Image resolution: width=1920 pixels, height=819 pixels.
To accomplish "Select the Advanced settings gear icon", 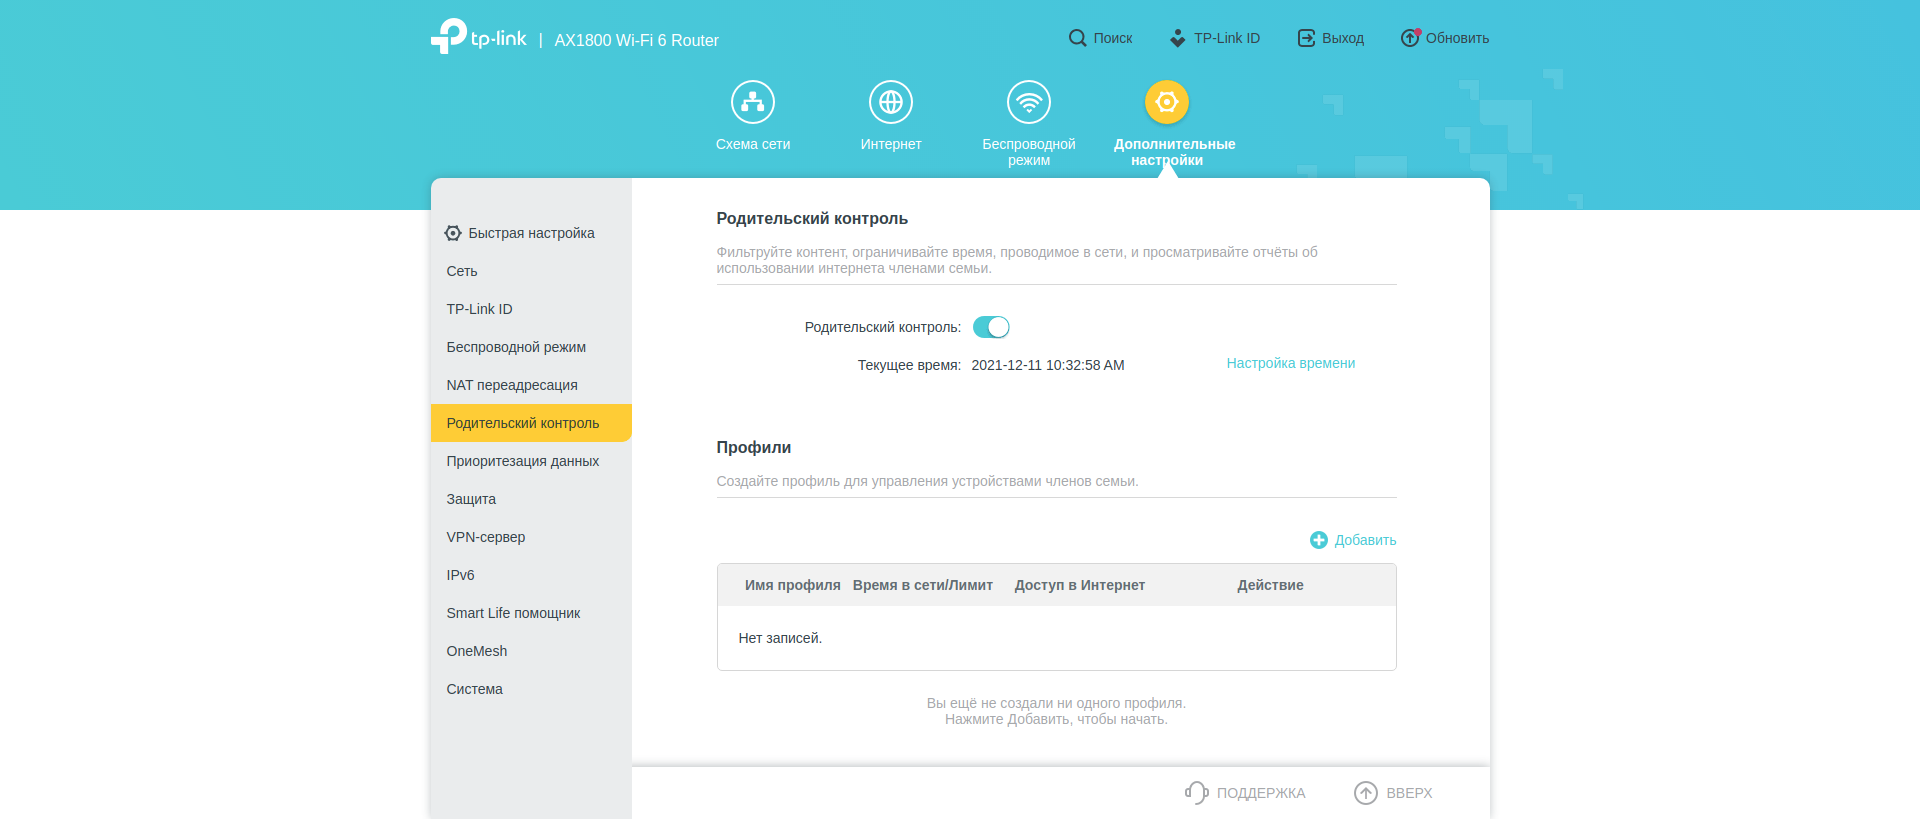I will click(x=1166, y=102).
